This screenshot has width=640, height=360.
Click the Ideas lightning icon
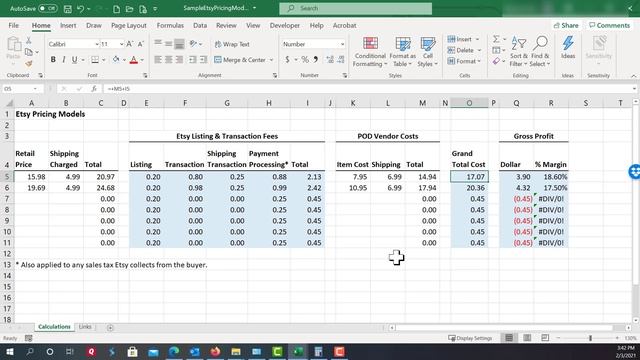[x=568, y=48]
